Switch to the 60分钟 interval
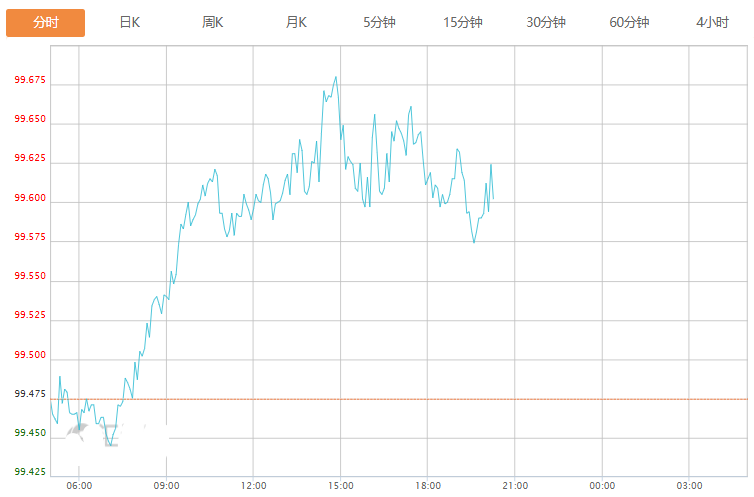Screen dimensions: 754x497 coord(629,23)
